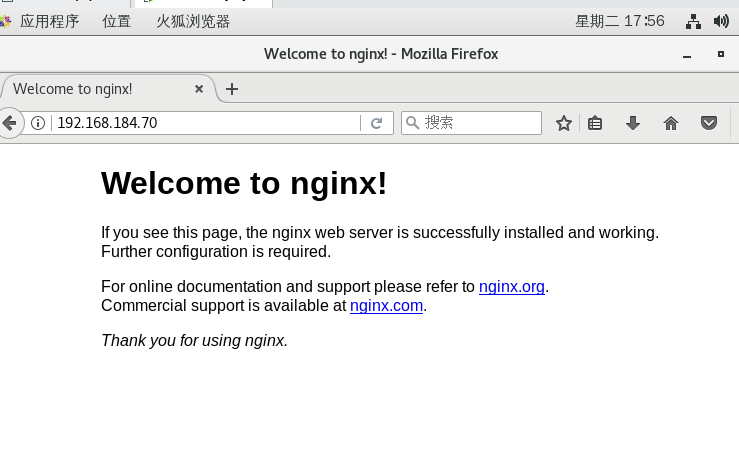
Task: Click the 'Thank you for using nginx.' text
Action: tap(194, 340)
